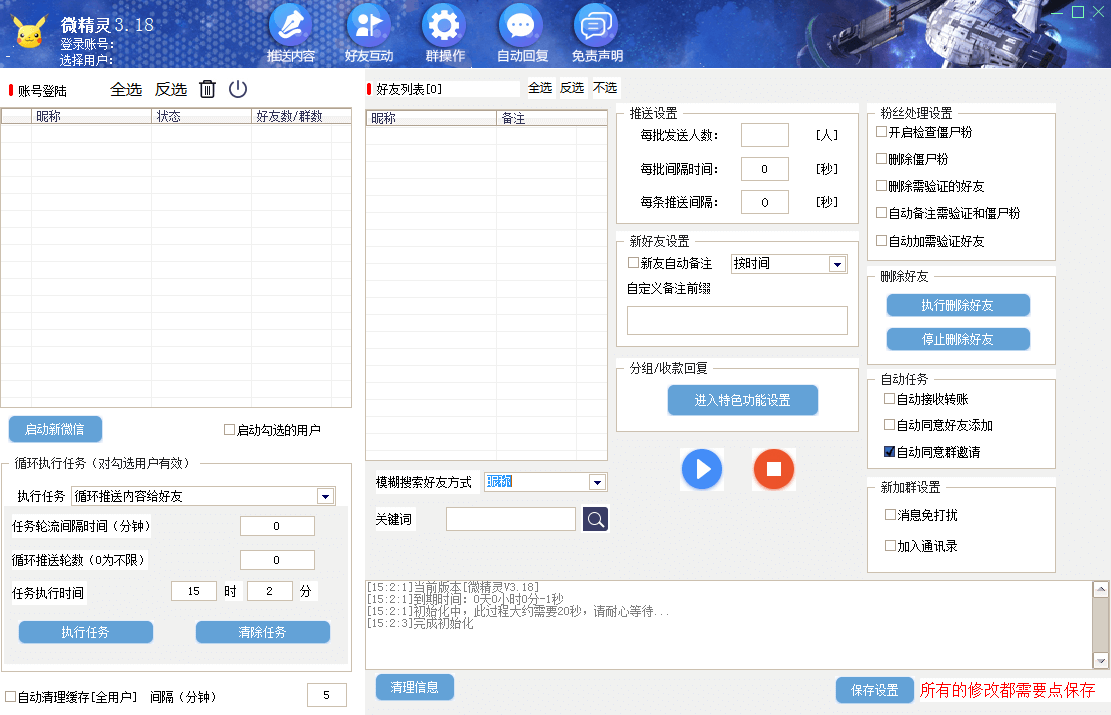Click the 保存设置 button
The height and width of the screenshot is (715, 1111).
(x=874, y=690)
